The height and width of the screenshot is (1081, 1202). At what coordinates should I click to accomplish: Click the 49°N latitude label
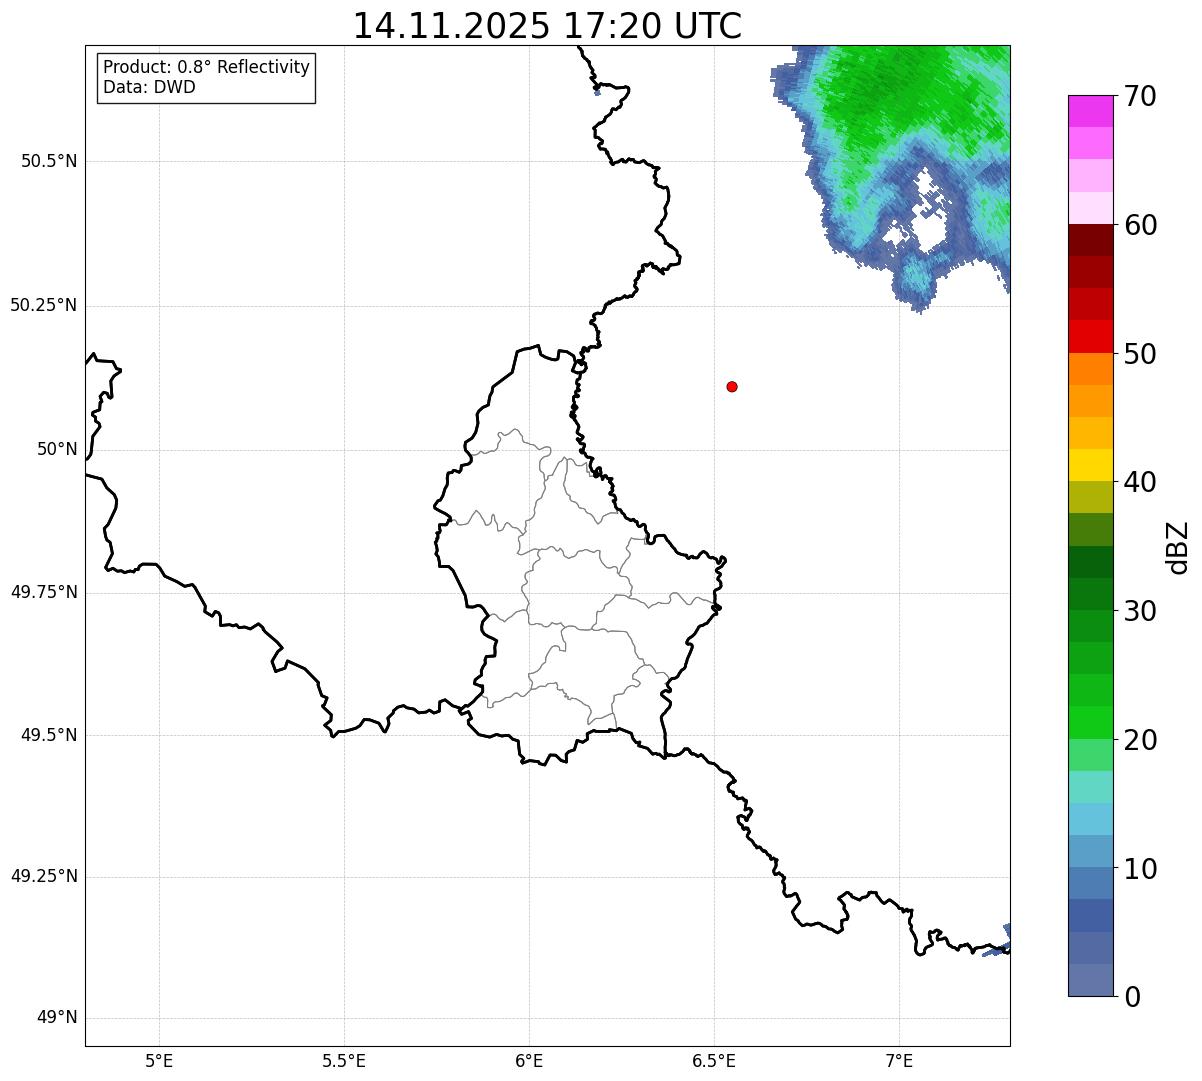click(x=57, y=1018)
